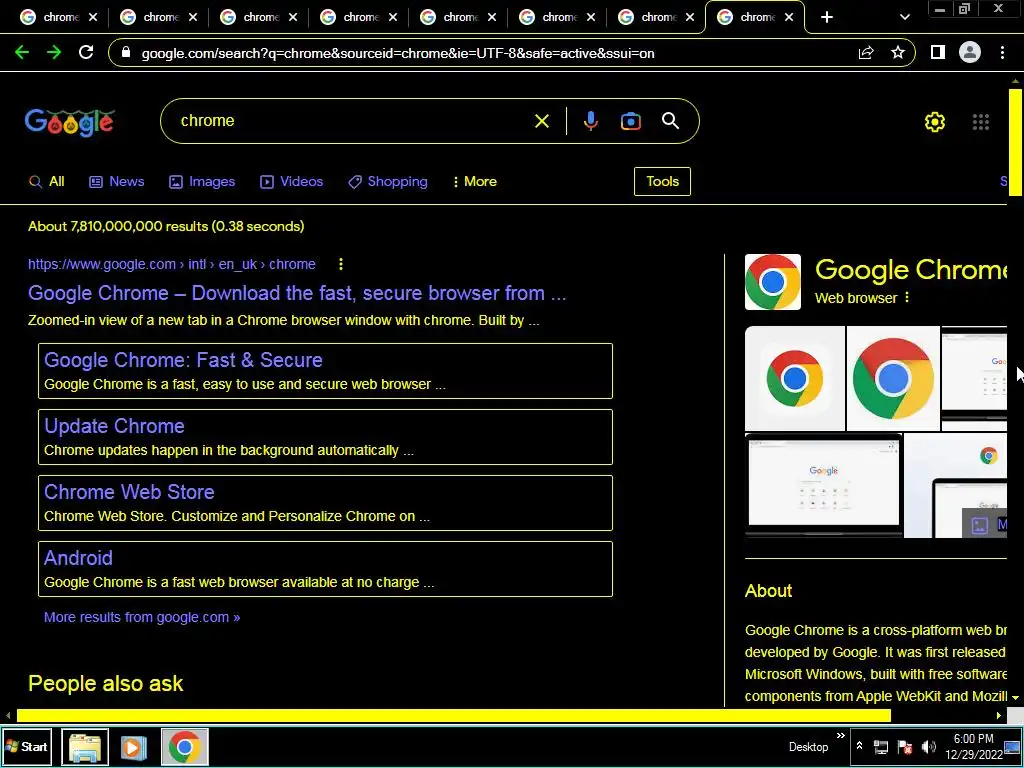This screenshot has height=768, width=1024.
Task: Show hidden system tray icons
Action: pyautogui.click(x=859, y=746)
